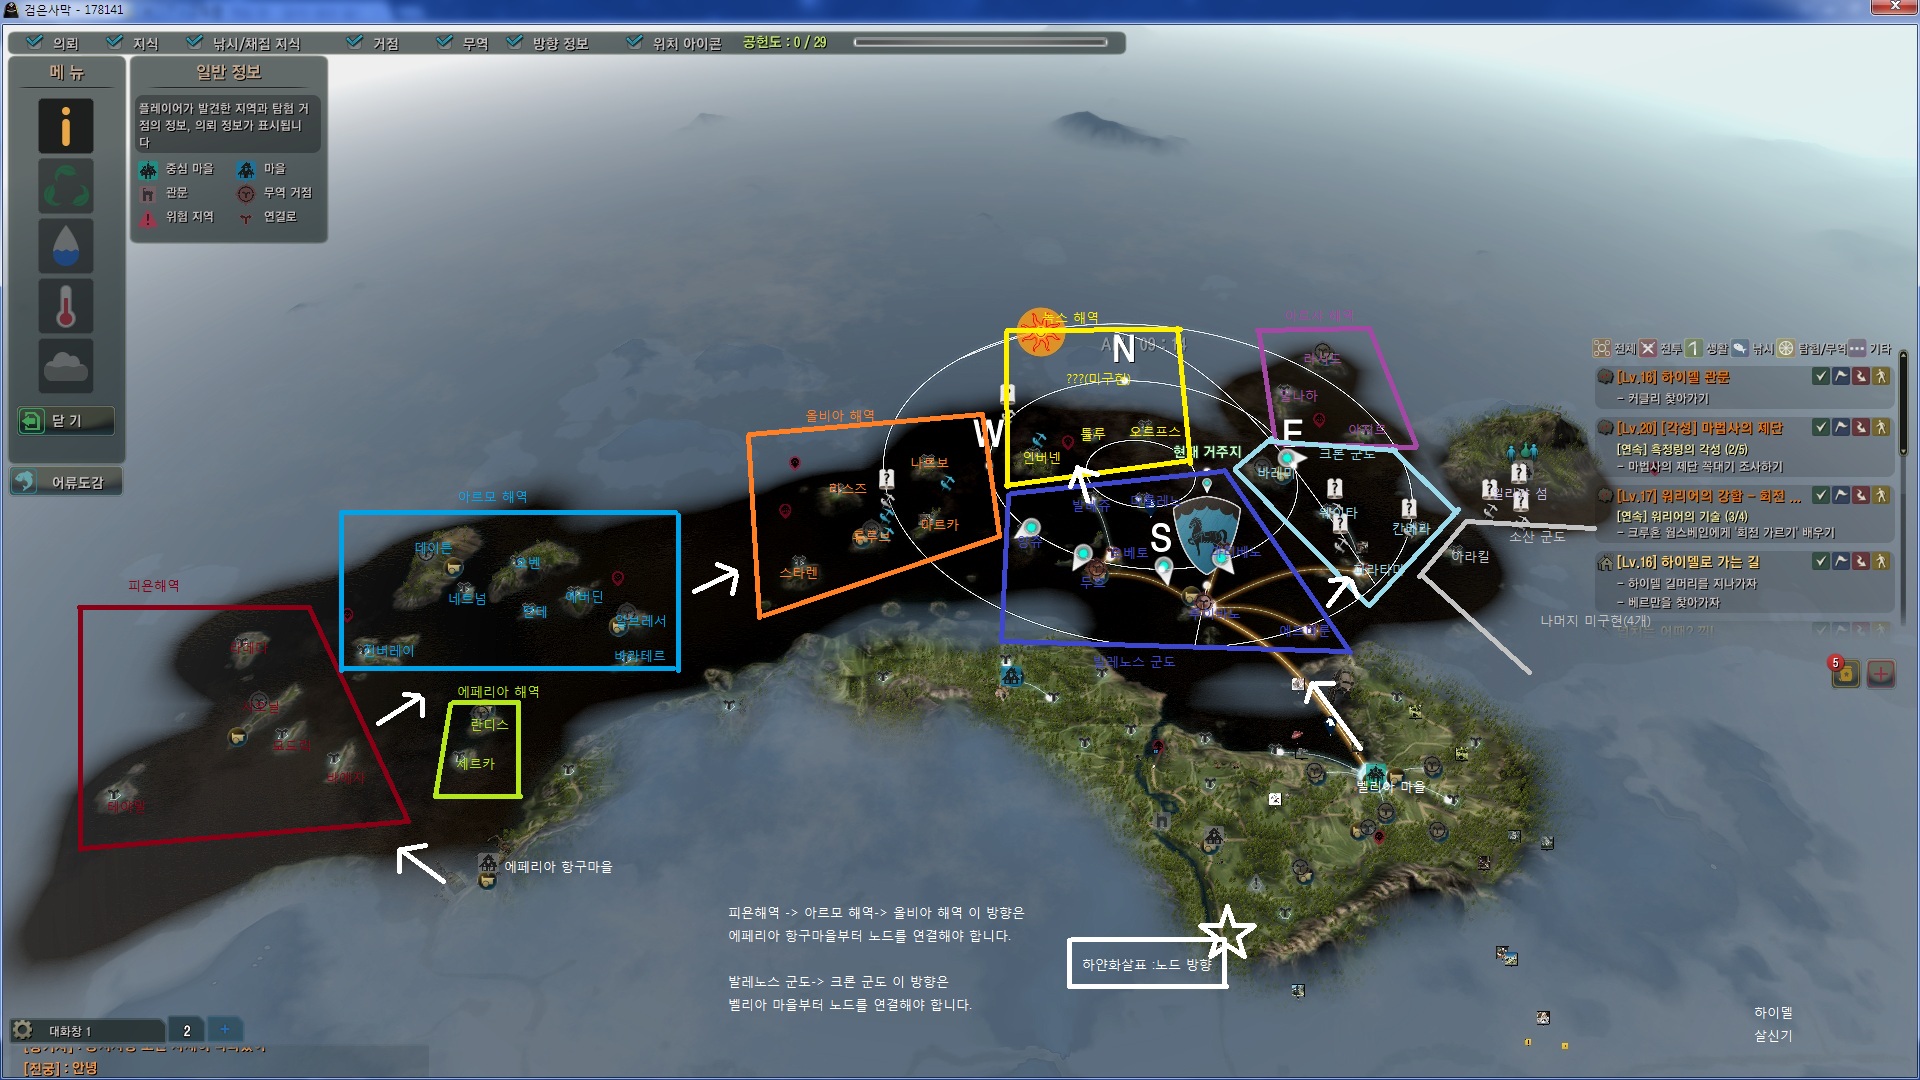The width and height of the screenshot is (1920, 1080).
Task: Click flag navigation icon for 마법사의 제단 quest
Action: tap(1841, 428)
